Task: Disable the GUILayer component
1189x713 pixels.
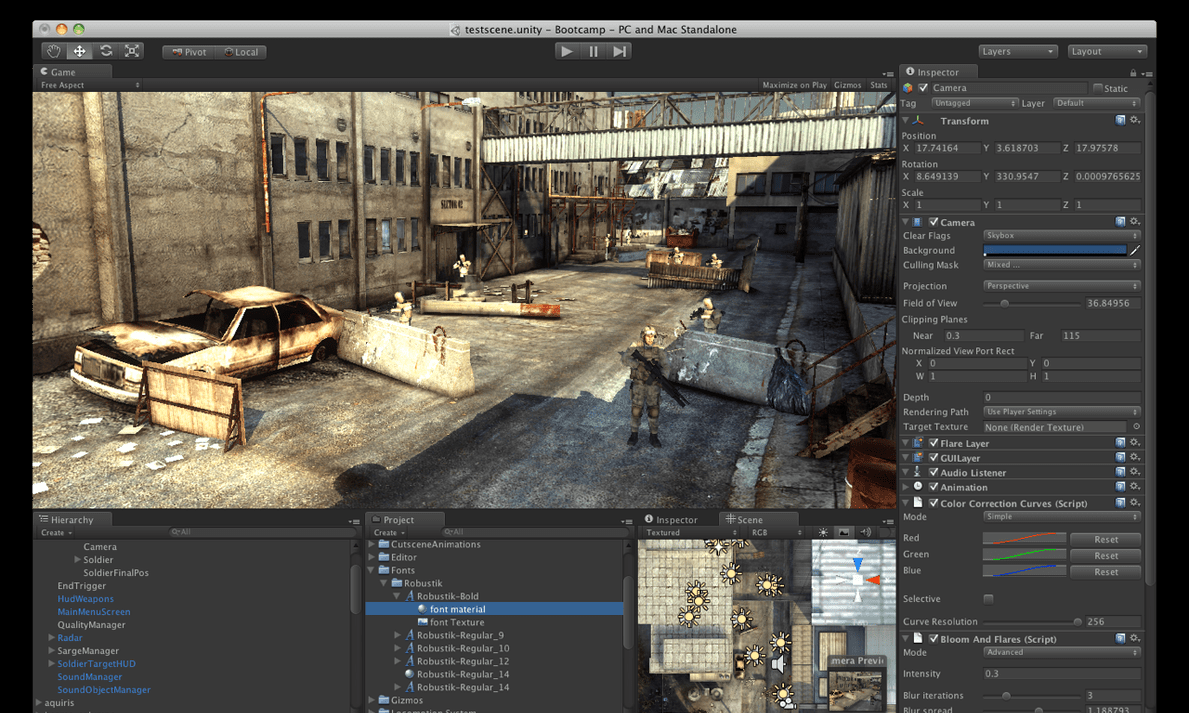Action: pos(933,457)
